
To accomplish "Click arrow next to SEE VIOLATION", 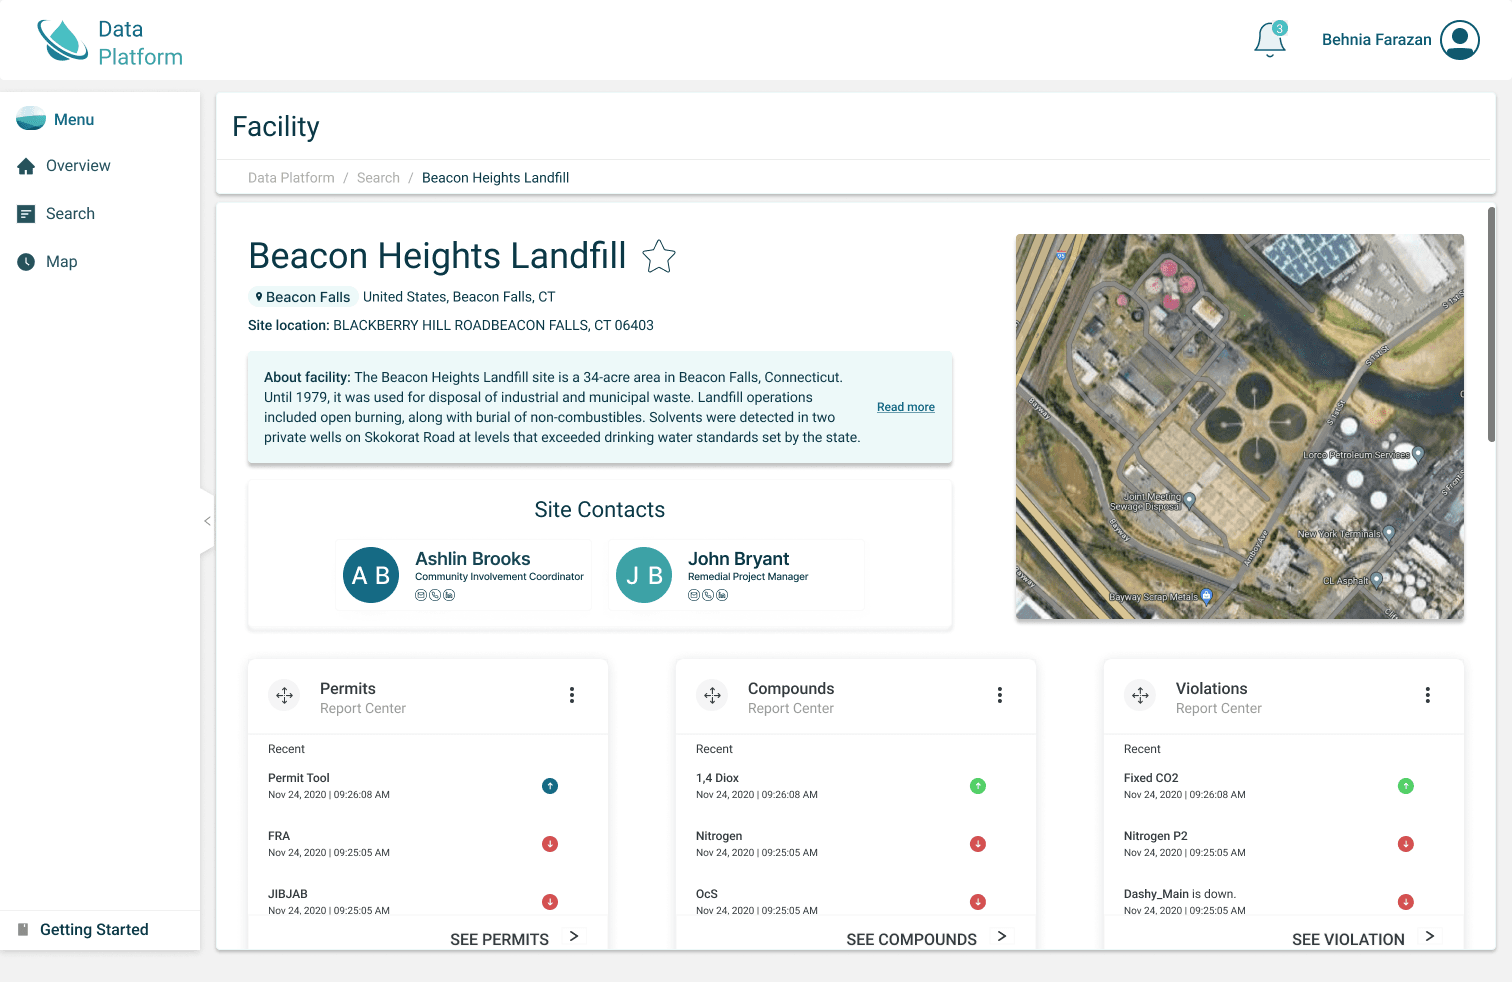I will click(x=1430, y=936).
